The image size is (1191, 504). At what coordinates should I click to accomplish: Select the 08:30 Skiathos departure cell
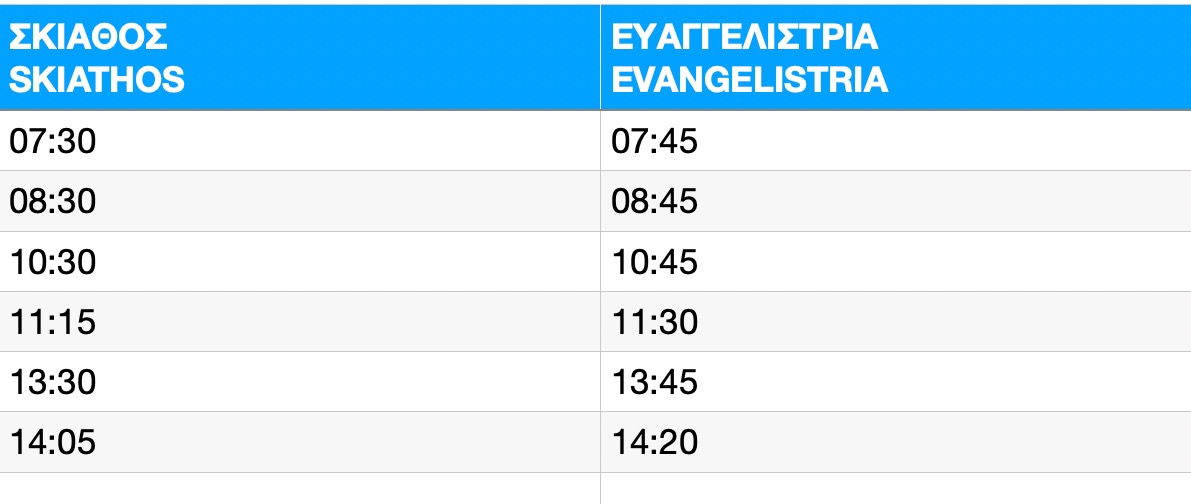tap(300, 201)
